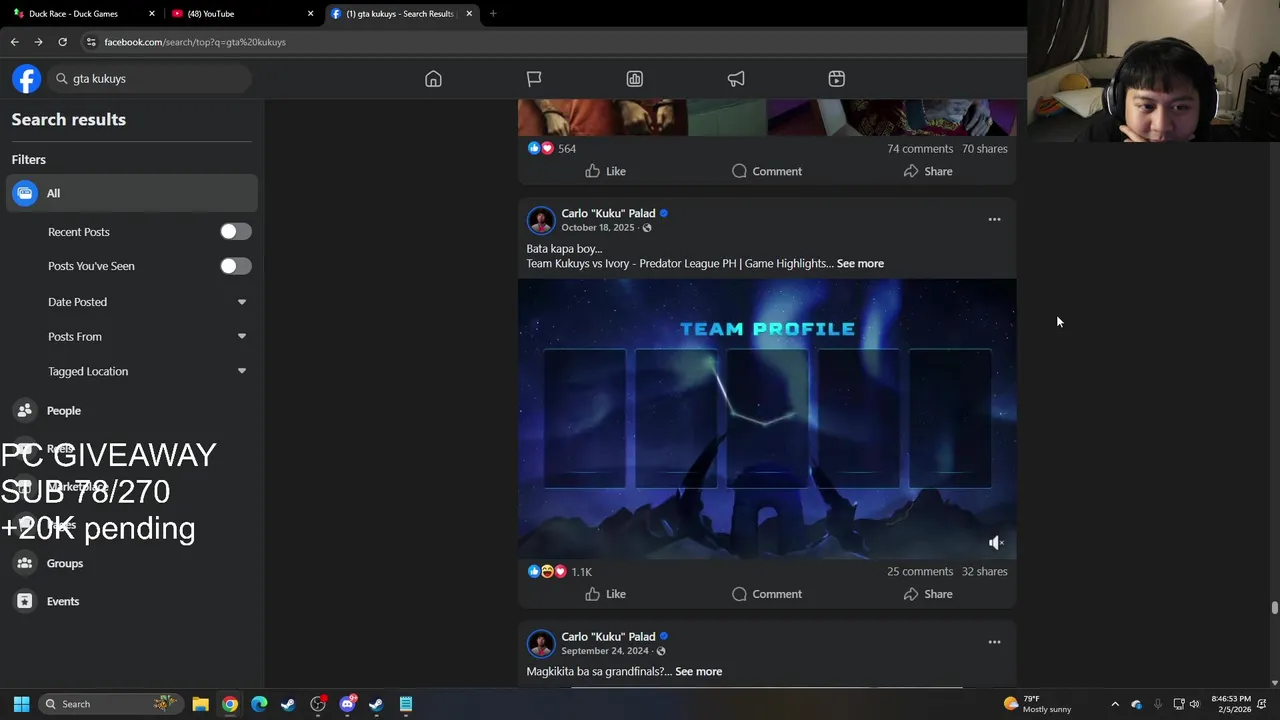Open the taskbar date and time panel
This screenshot has width=1280, height=720.
[x=1230, y=704]
